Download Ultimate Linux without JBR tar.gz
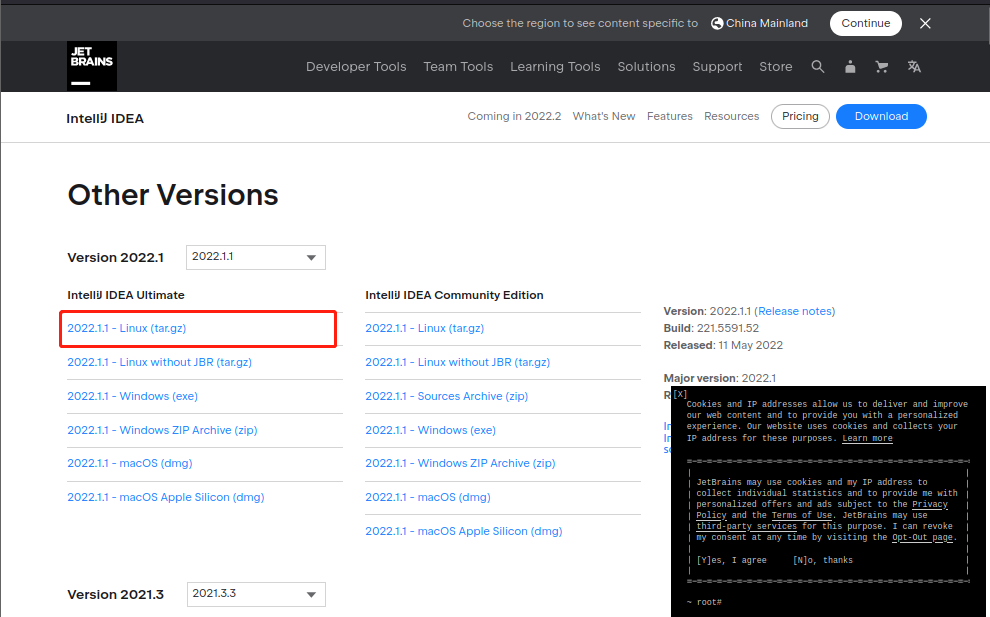 pyautogui.click(x=160, y=362)
